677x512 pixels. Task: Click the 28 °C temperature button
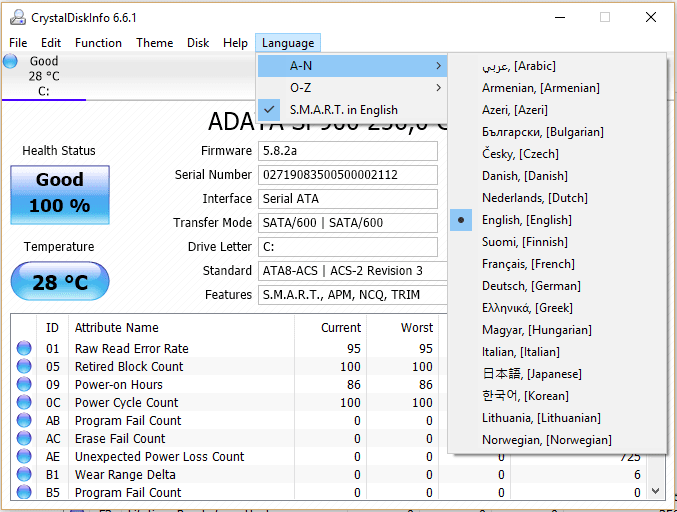(x=60, y=281)
